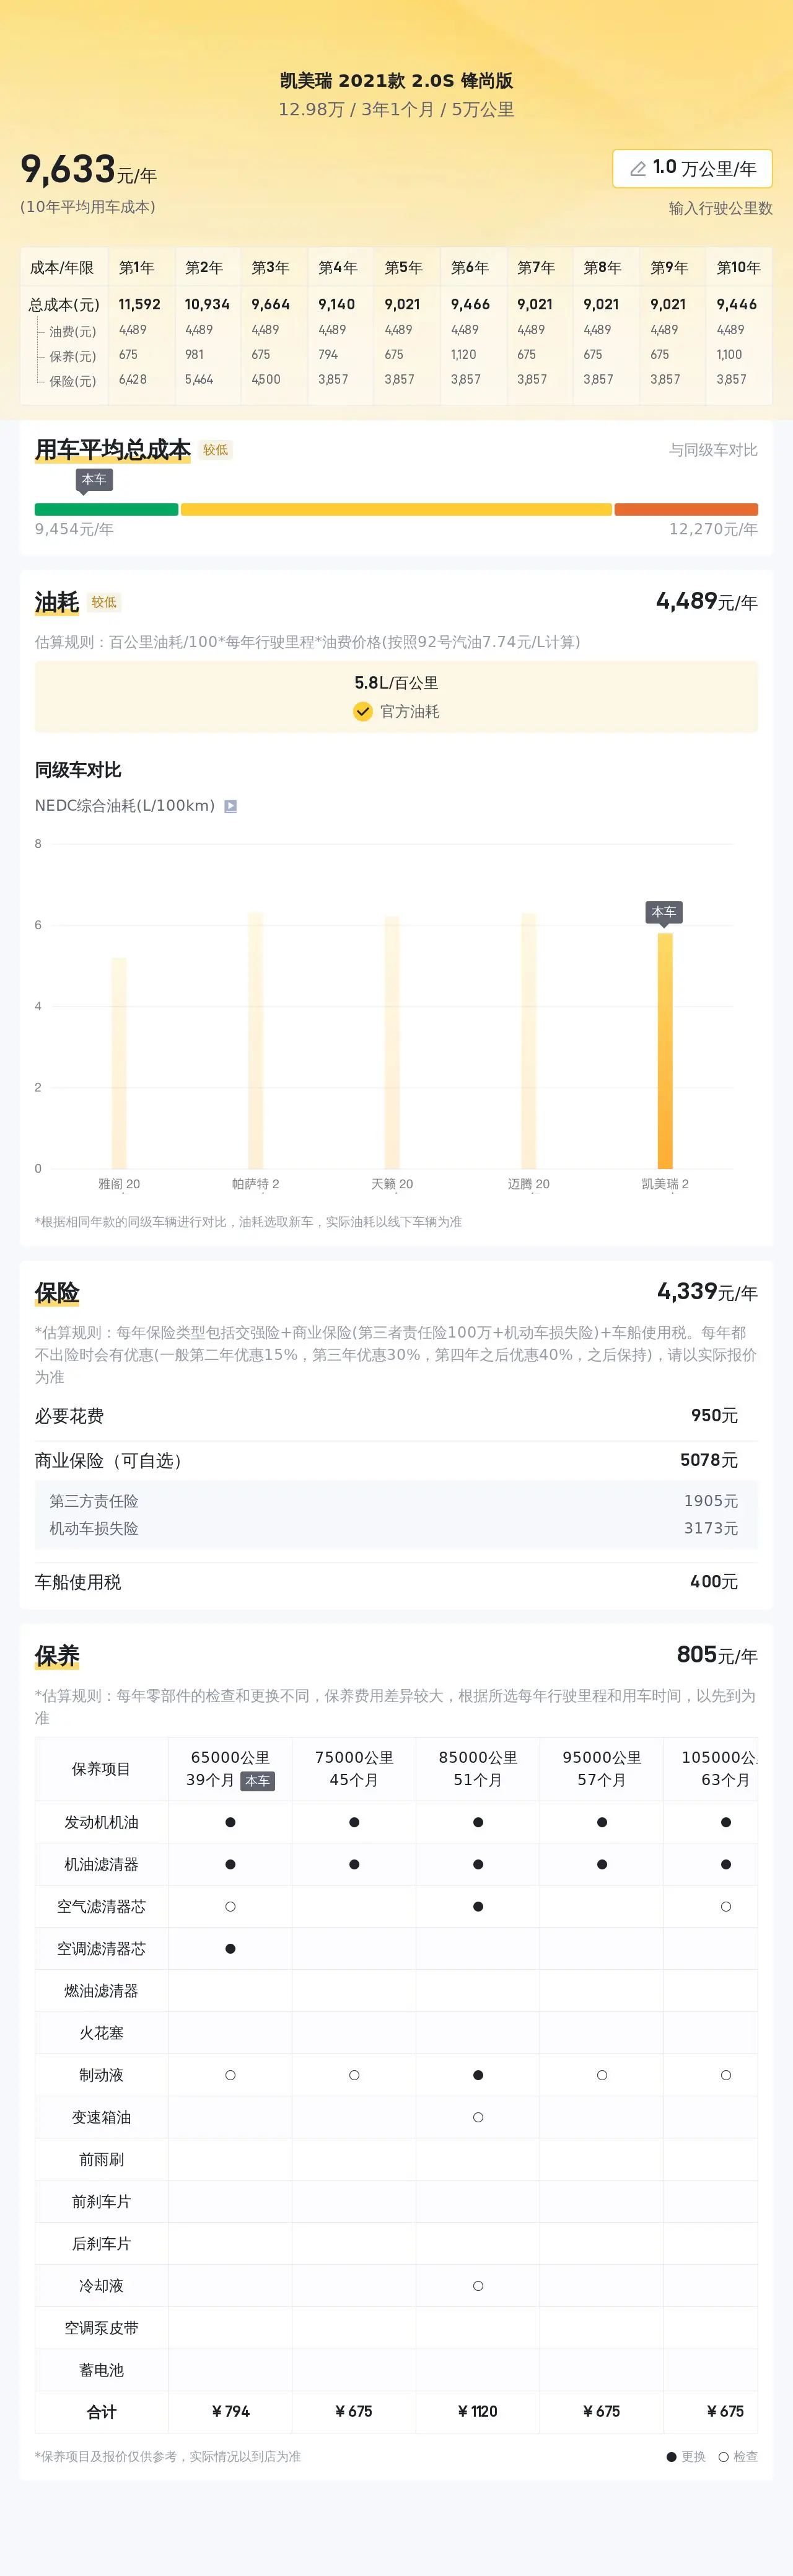The width and height of the screenshot is (793, 2576).
Task: Click the 5.8L/百公里 fuel consumption value
Action: point(396,683)
